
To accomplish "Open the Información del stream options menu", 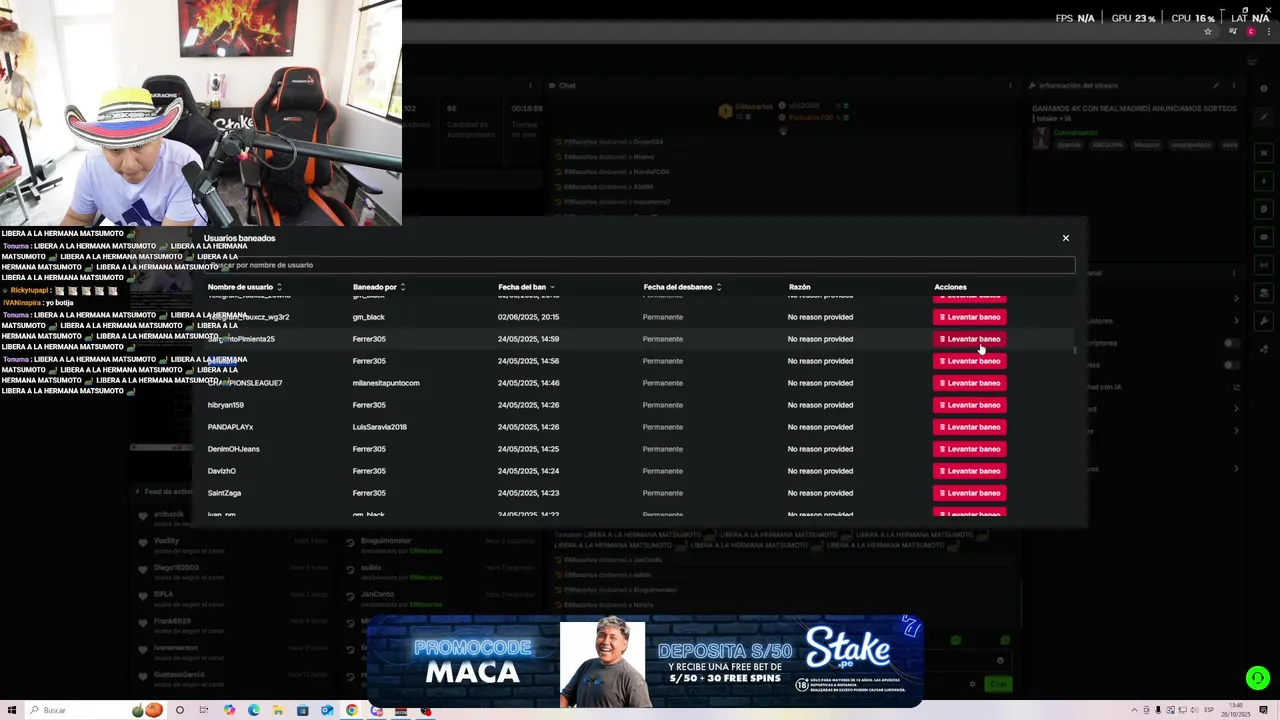I will pyautogui.click(x=1233, y=86).
